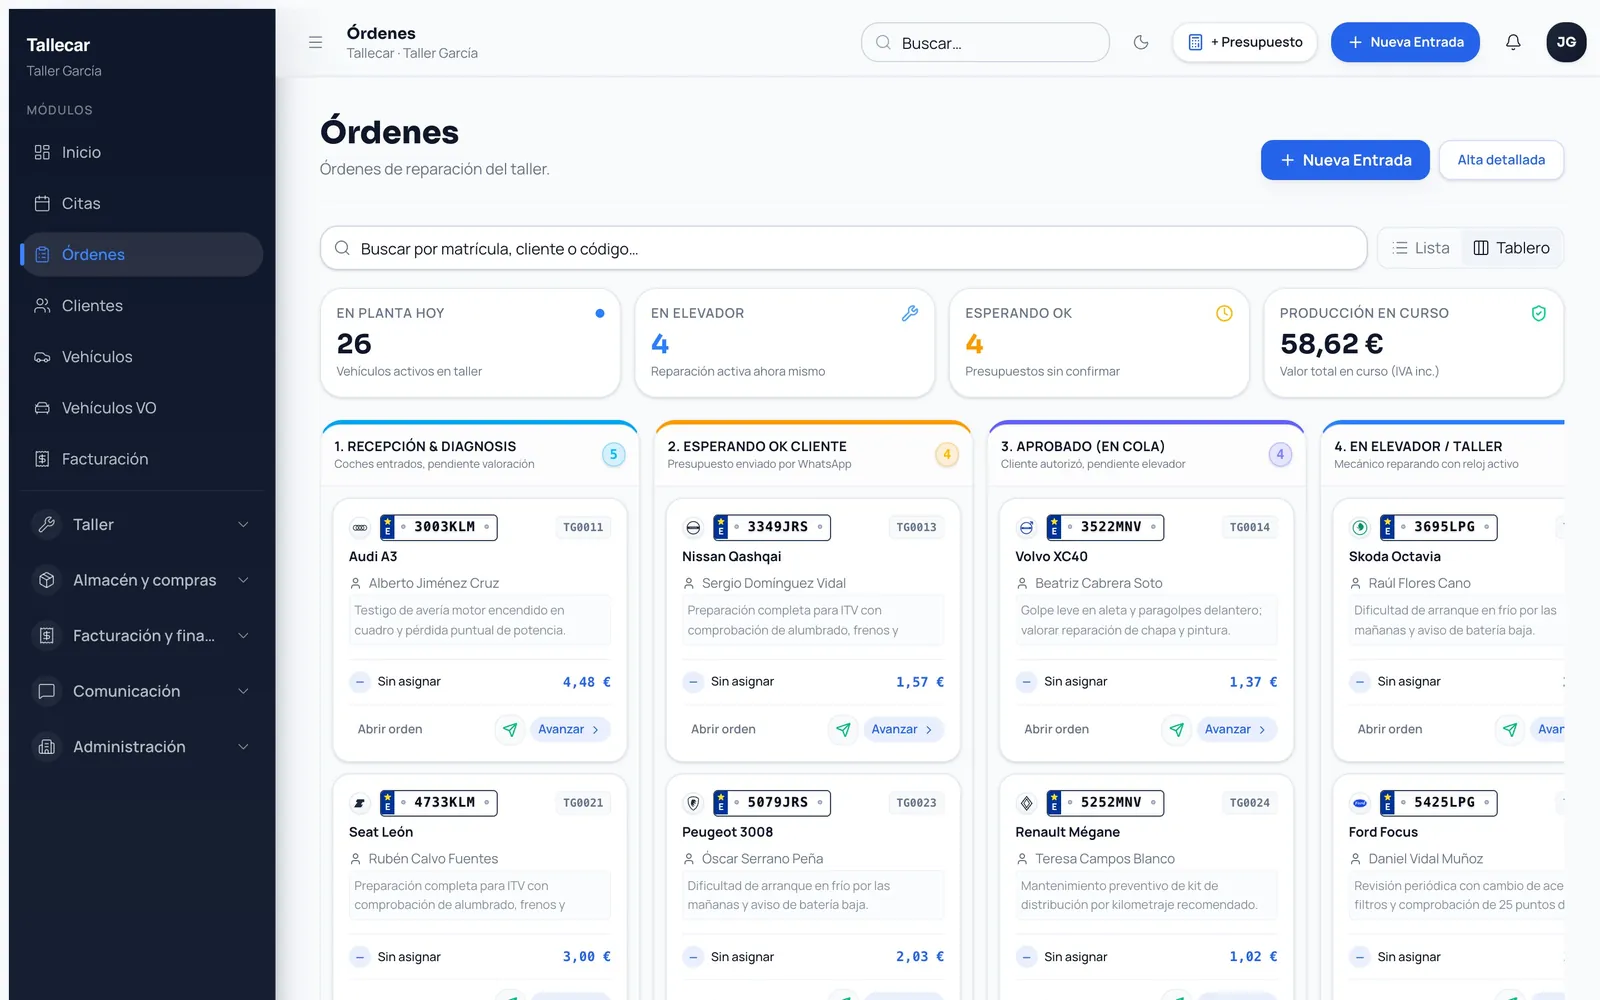Click the wrench icon in En Elevador stat
The image size is (1600, 1000).
click(x=909, y=313)
